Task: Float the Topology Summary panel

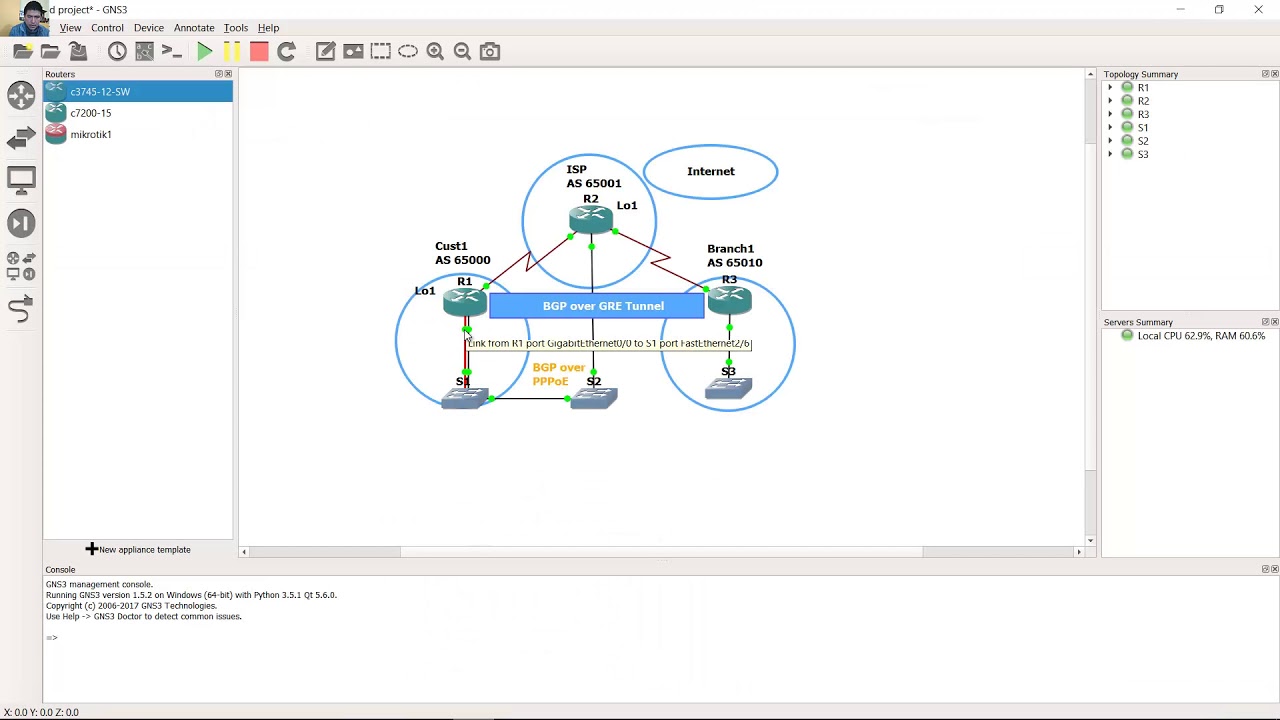Action: (1265, 74)
